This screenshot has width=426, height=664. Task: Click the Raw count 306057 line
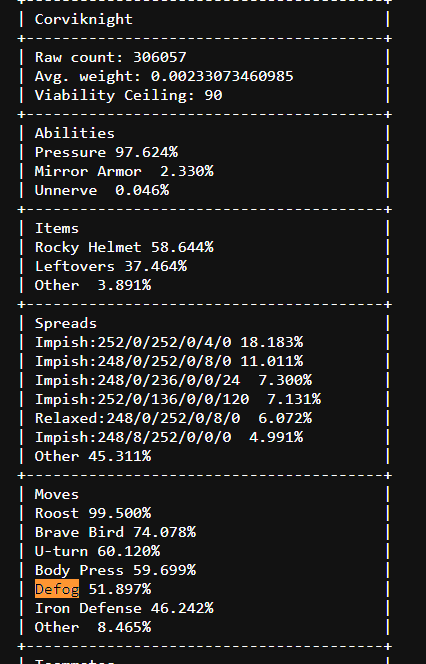111,57
